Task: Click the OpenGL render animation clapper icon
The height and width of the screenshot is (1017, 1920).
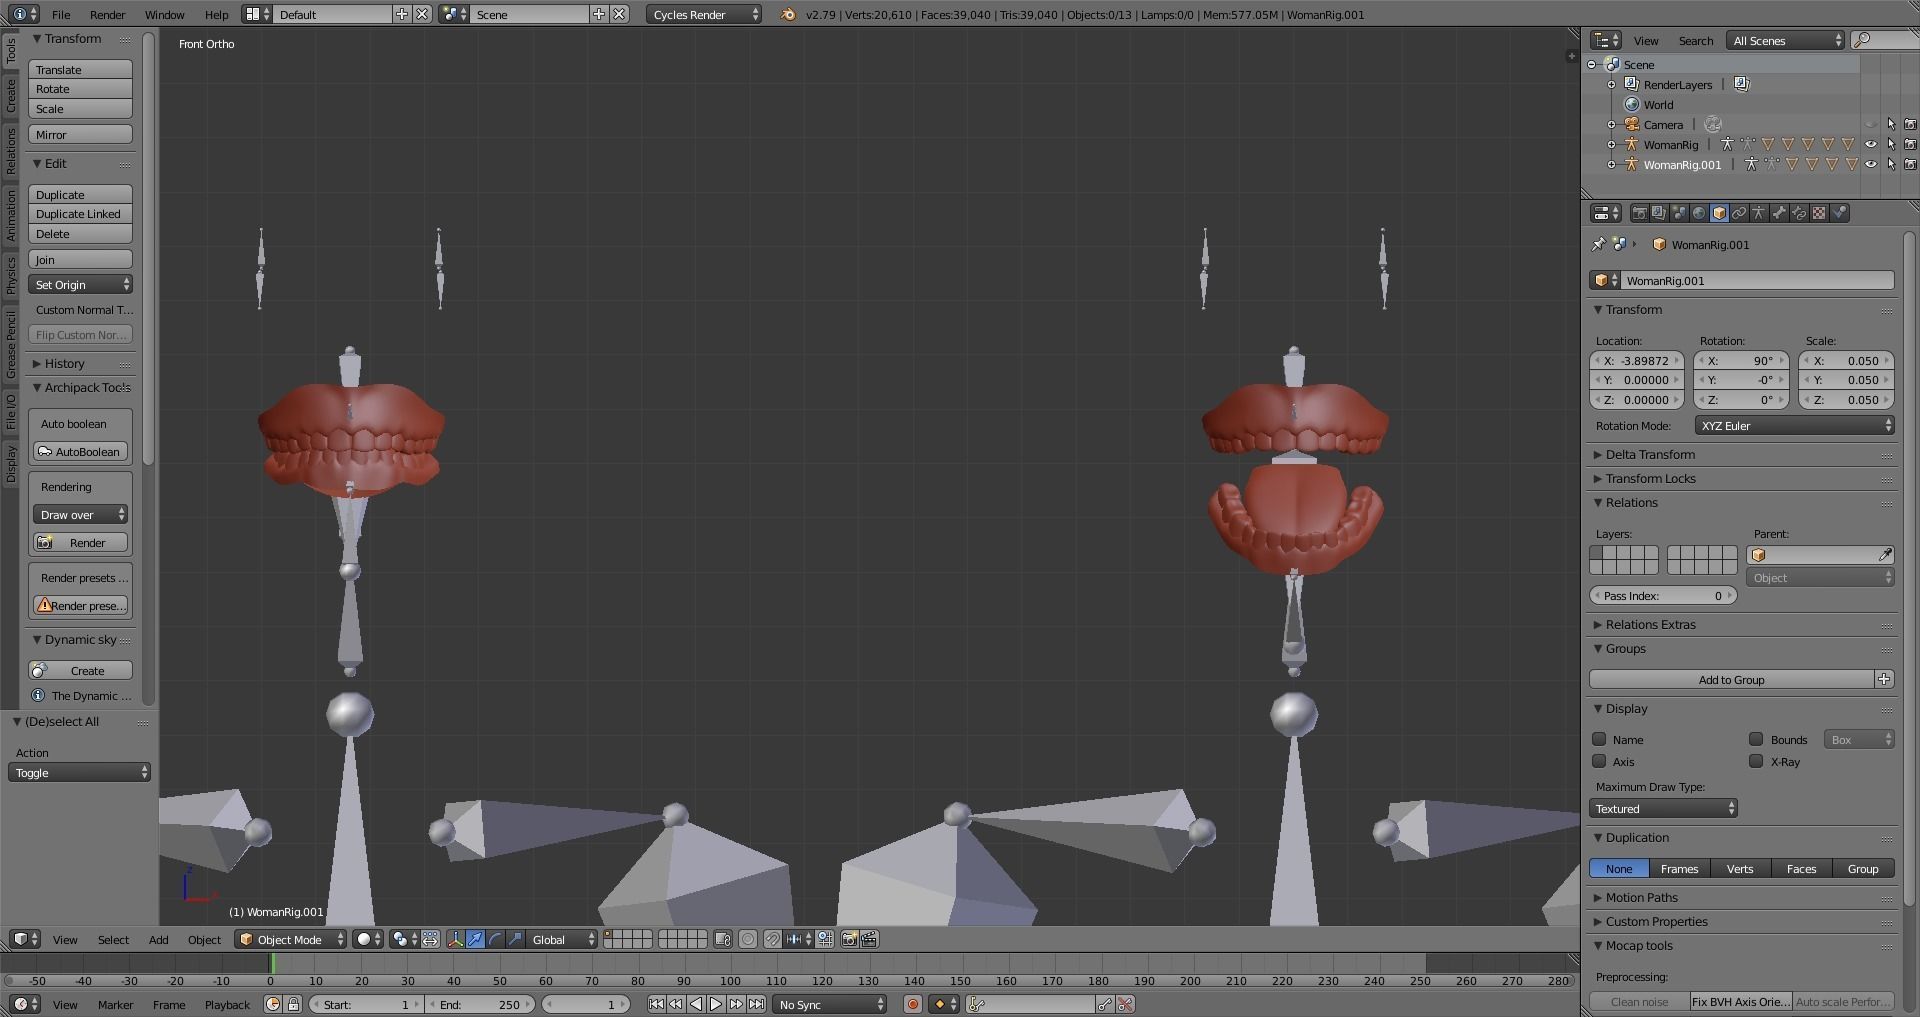Action: tap(869, 939)
